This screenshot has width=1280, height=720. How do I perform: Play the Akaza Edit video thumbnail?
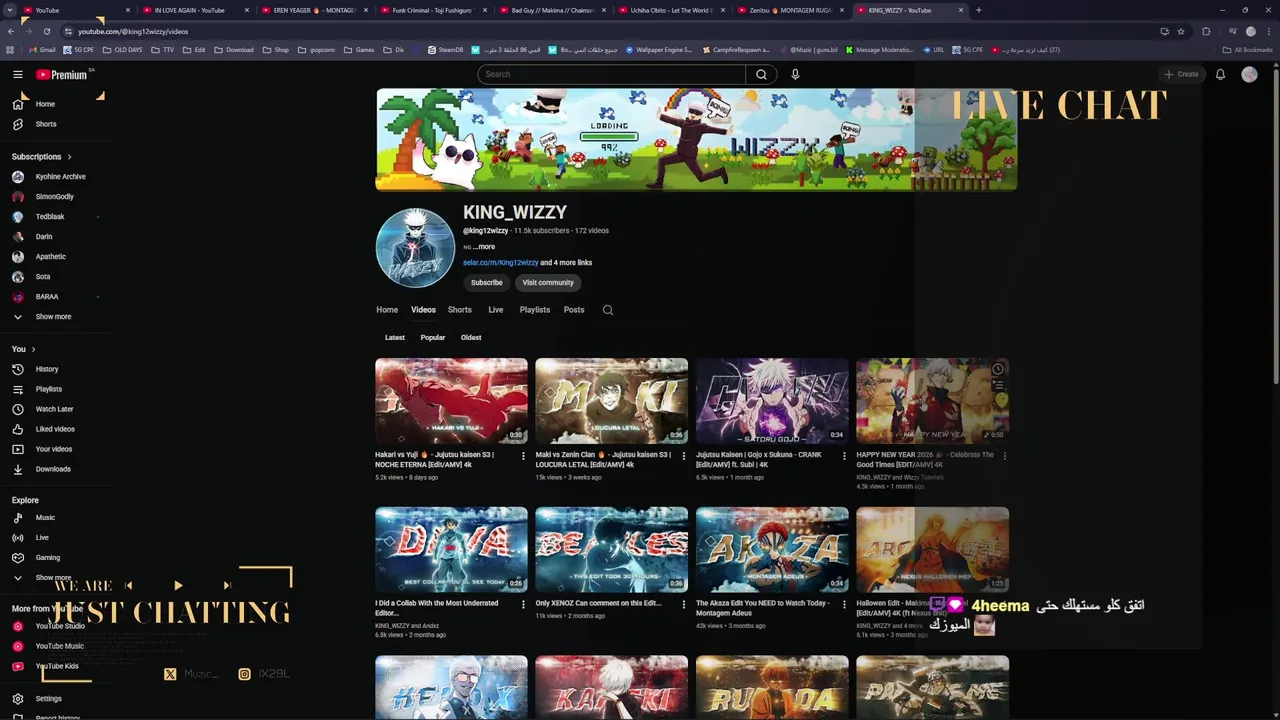click(772, 549)
